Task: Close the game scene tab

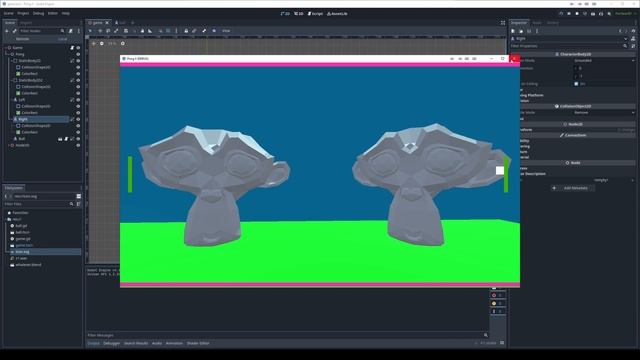Action: coord(107,23)
